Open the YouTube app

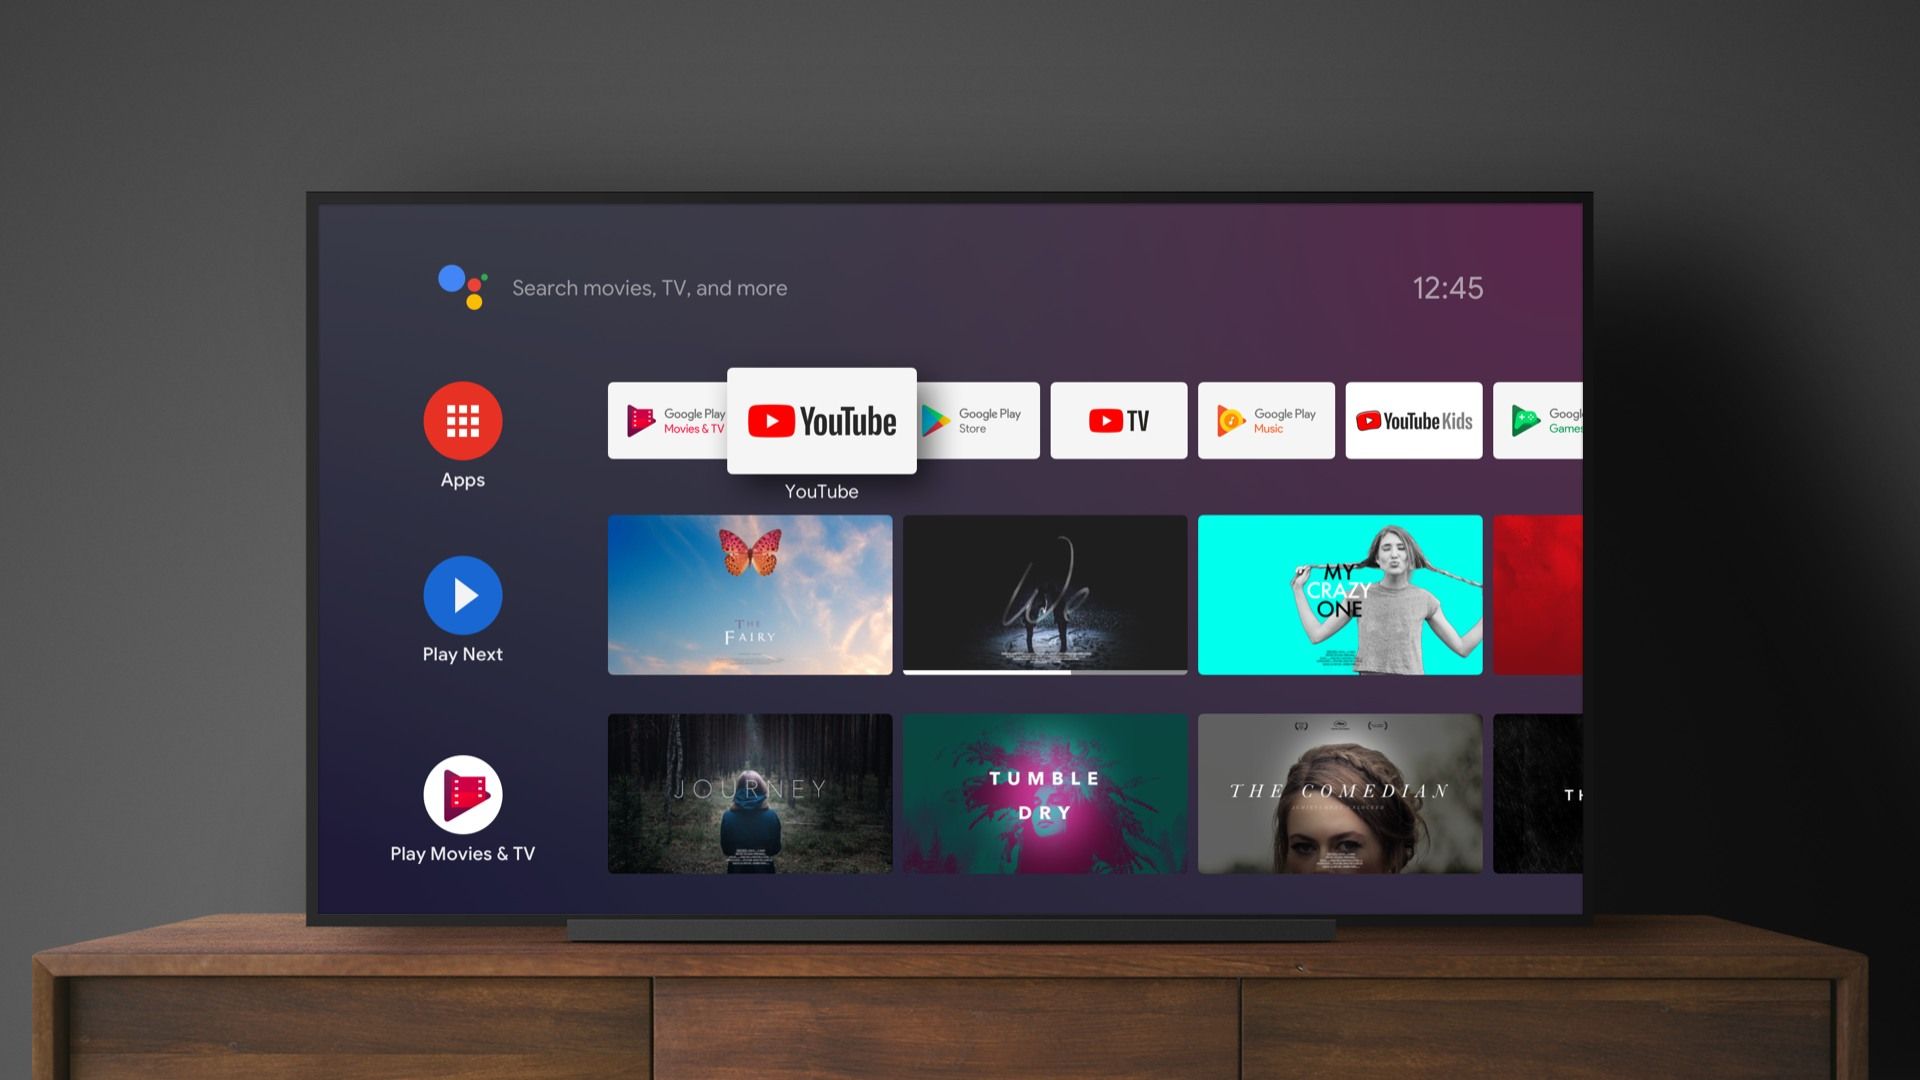(822, 422)
